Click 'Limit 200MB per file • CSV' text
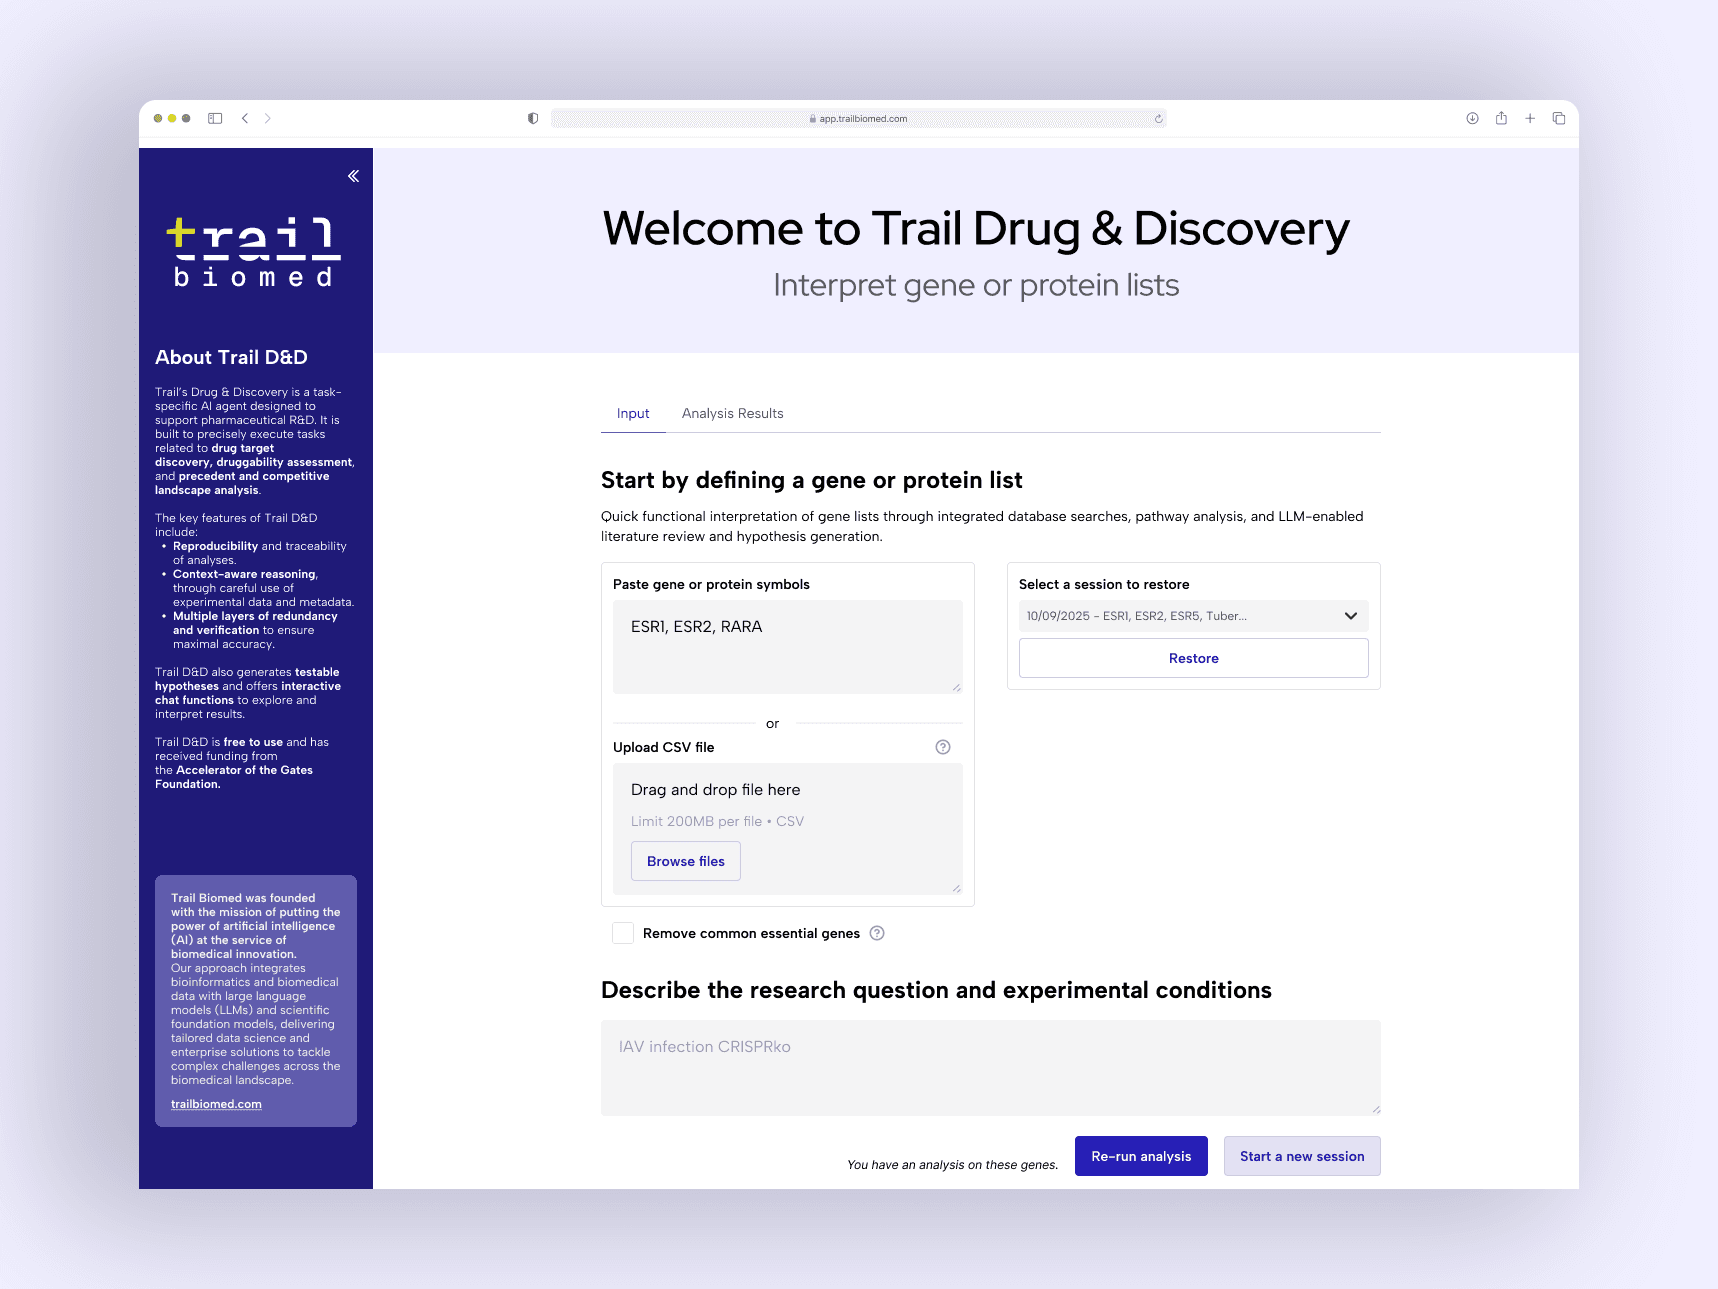This screenshot has width=1718, height=1289. pyautogui.click(x=717, y=821)
